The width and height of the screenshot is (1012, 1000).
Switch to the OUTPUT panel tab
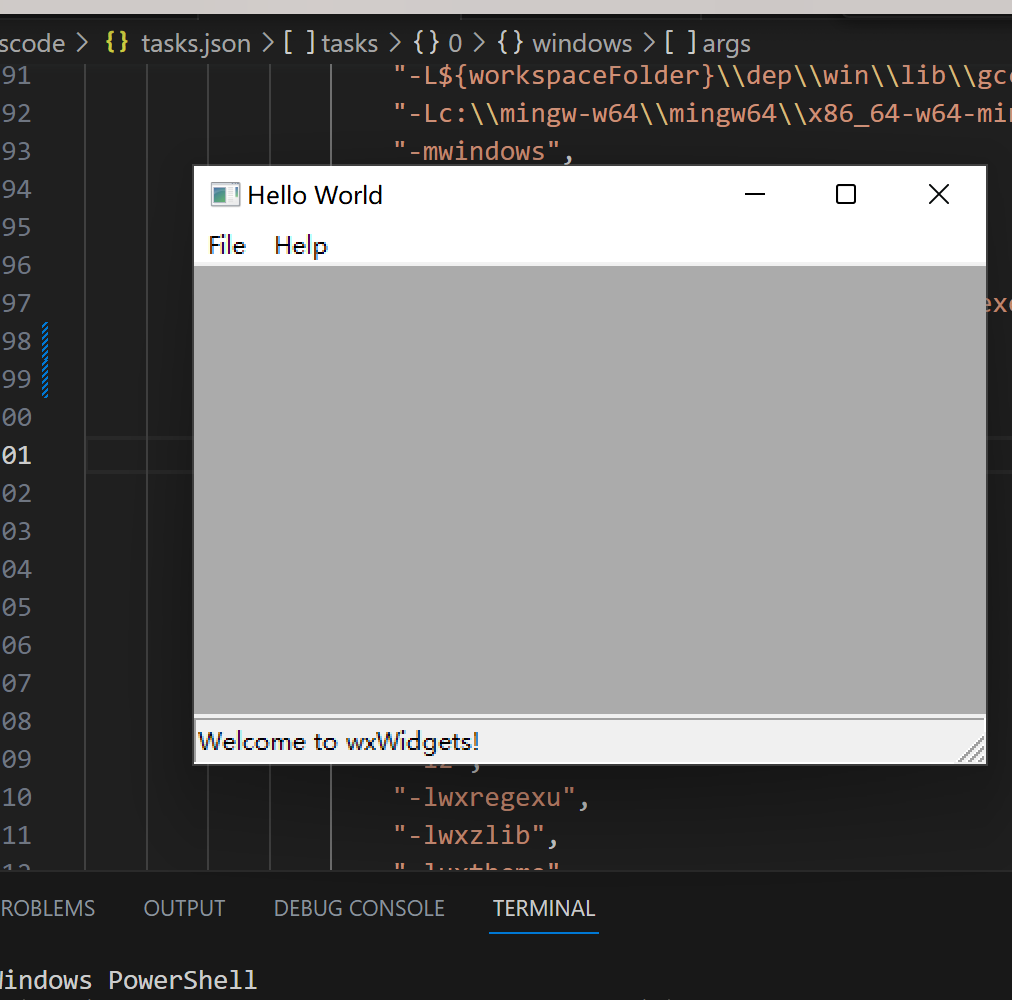[x=184, y=908]
